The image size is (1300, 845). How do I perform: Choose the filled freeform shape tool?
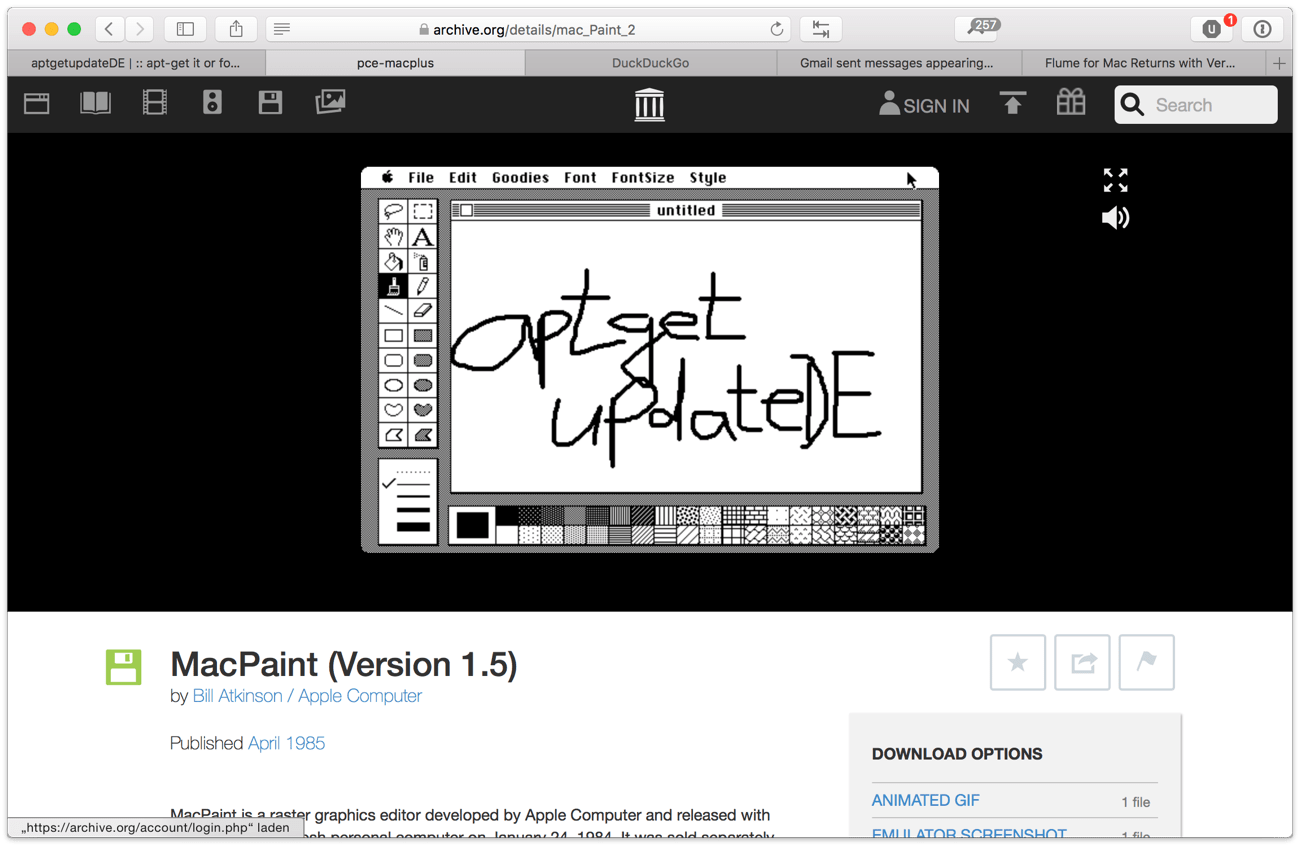click(423, 410)
